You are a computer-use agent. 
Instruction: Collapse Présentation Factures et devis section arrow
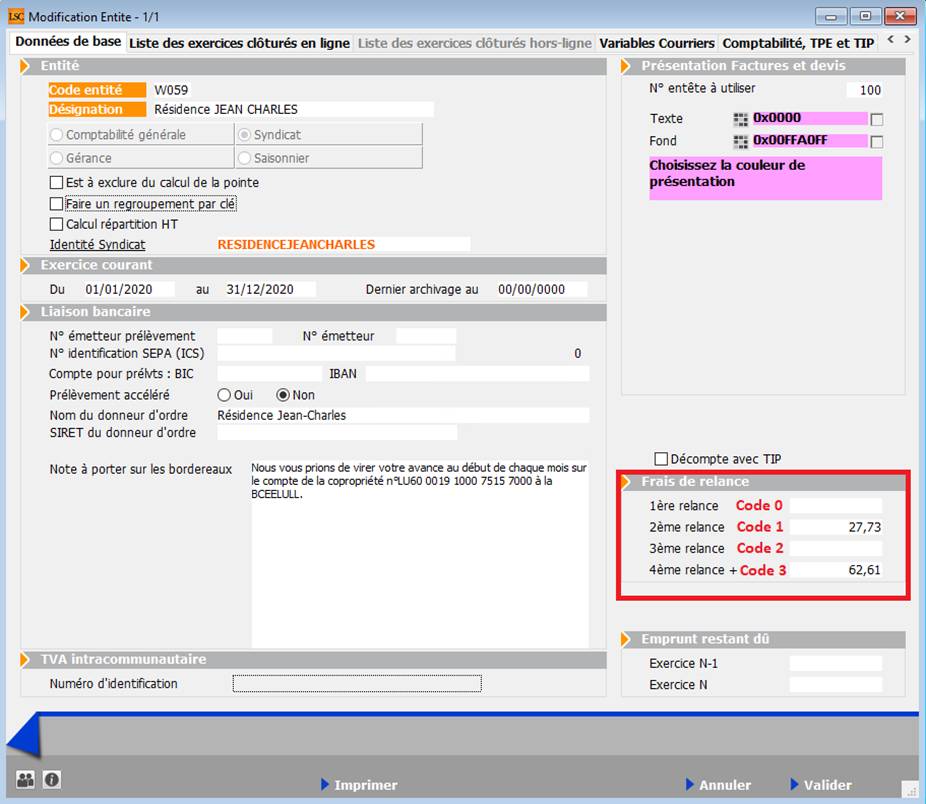click(626, 66)
